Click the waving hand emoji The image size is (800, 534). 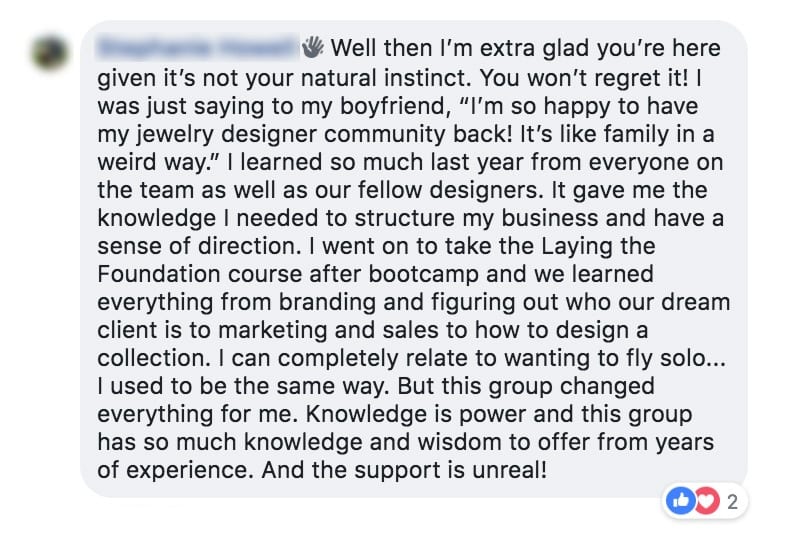[312, 47]
